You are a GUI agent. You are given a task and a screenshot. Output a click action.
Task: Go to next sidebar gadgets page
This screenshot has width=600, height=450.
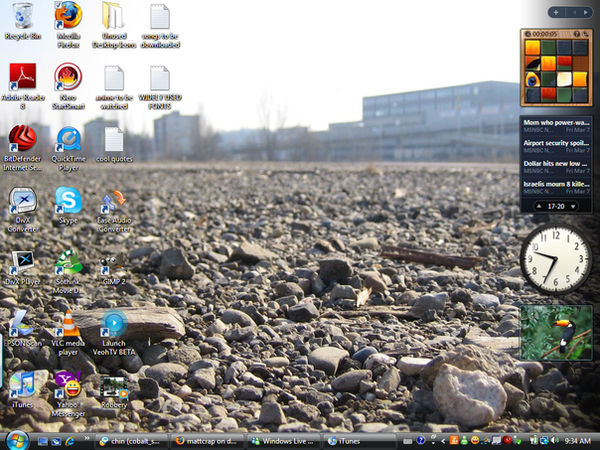(x=585, y=13)
